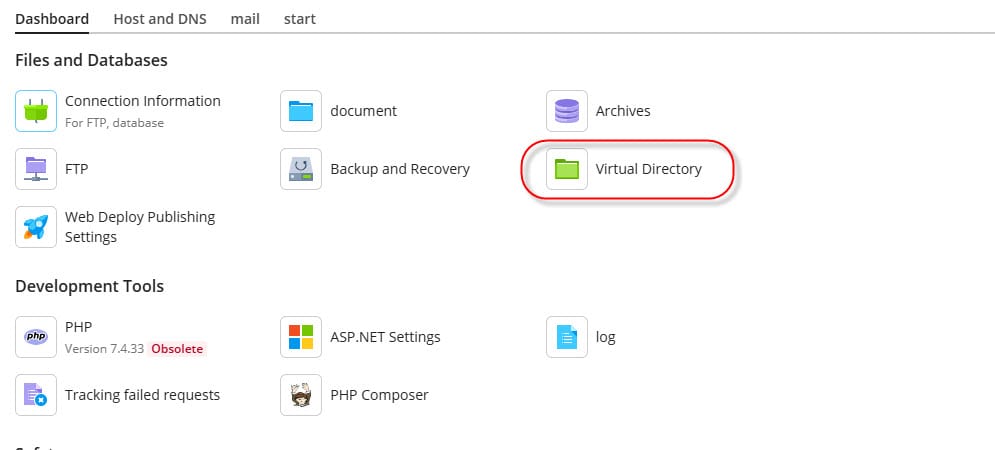Open the Tracking failed requests link

tap(142, 395)
